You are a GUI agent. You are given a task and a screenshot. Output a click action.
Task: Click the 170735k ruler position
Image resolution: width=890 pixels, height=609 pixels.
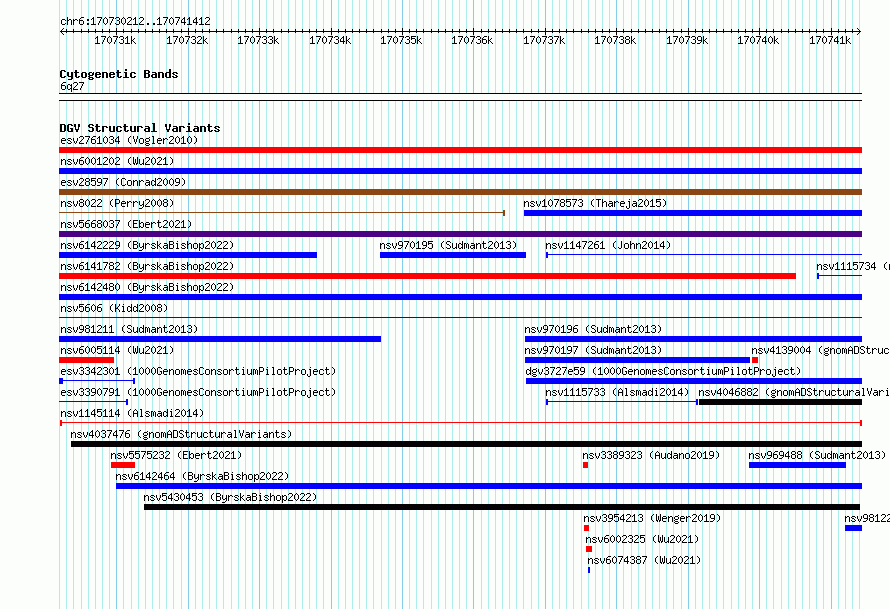401,40
